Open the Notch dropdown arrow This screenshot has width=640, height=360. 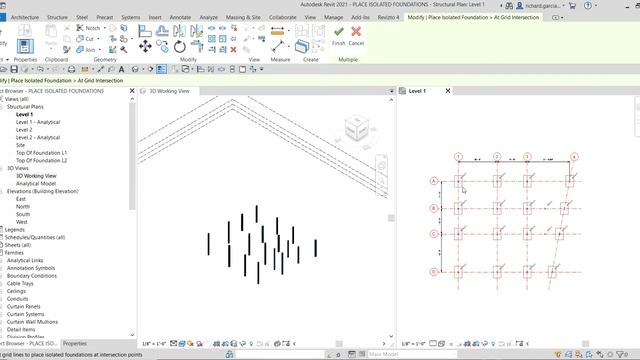[104, 28]
